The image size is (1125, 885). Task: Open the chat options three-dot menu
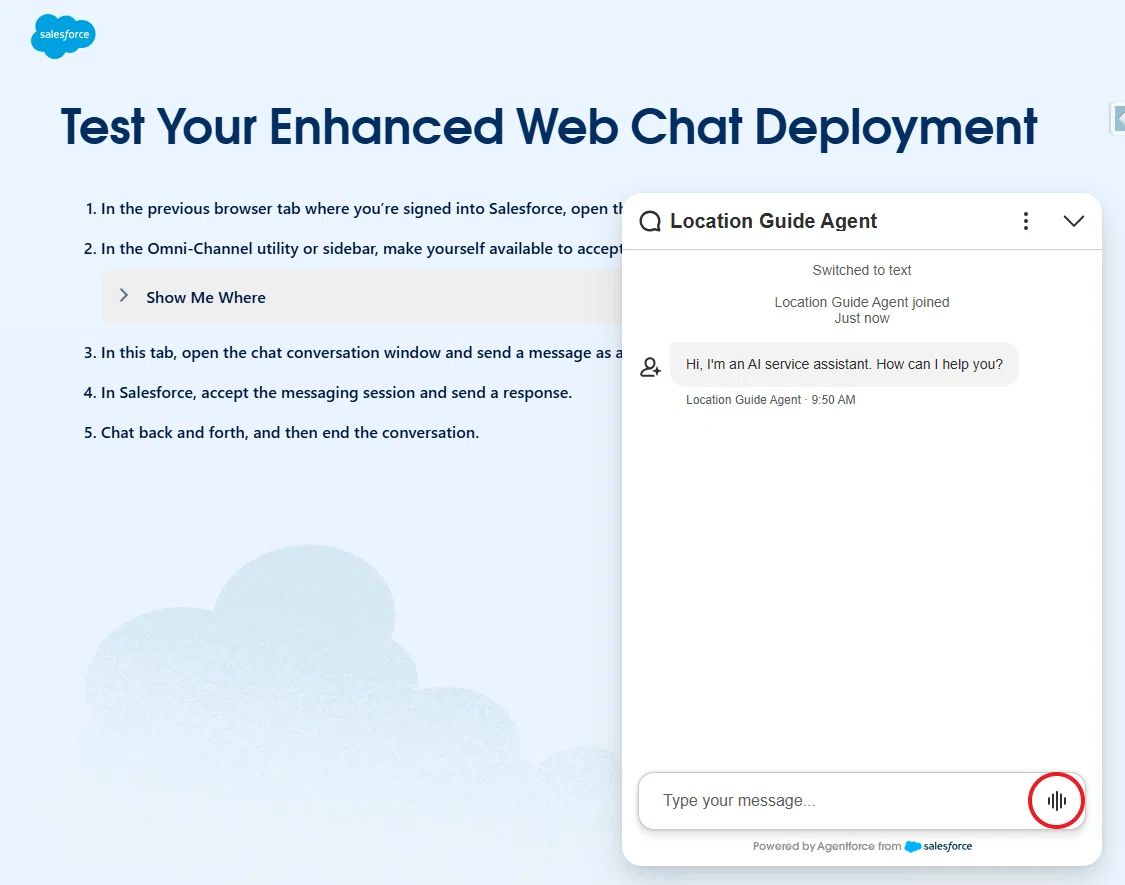(x=1026, y=221)
